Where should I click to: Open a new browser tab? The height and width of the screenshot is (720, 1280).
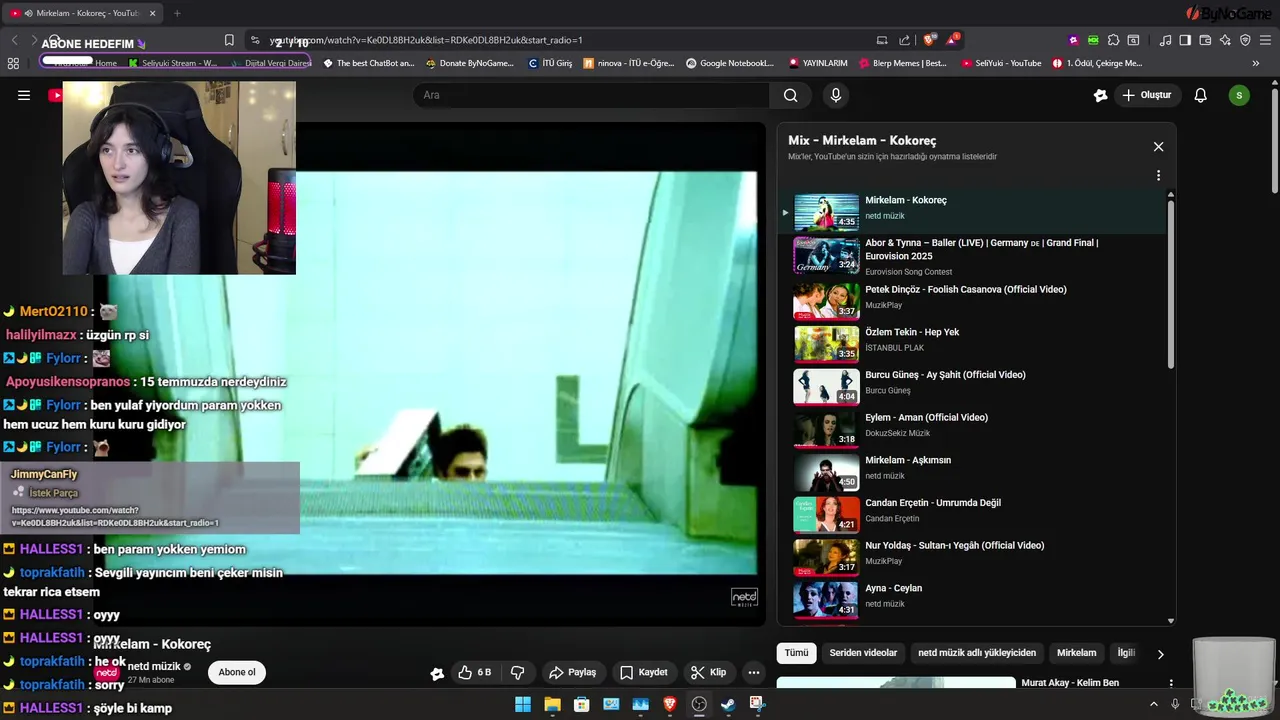pyautogui.click(x=177, y=13)
